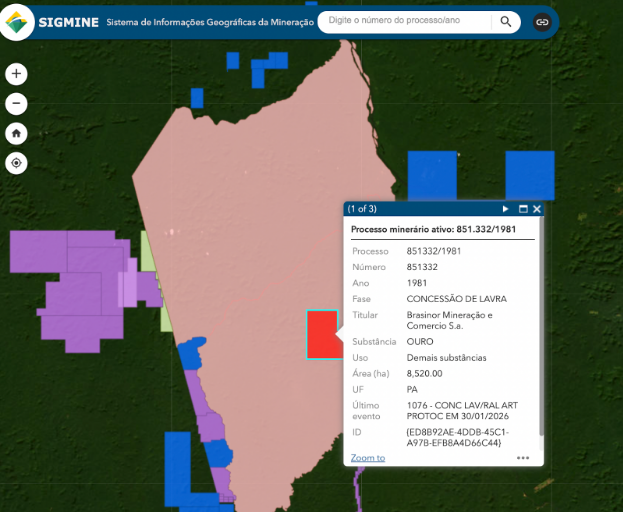
Task: Show next feature in popup
Action: [506, 209]
